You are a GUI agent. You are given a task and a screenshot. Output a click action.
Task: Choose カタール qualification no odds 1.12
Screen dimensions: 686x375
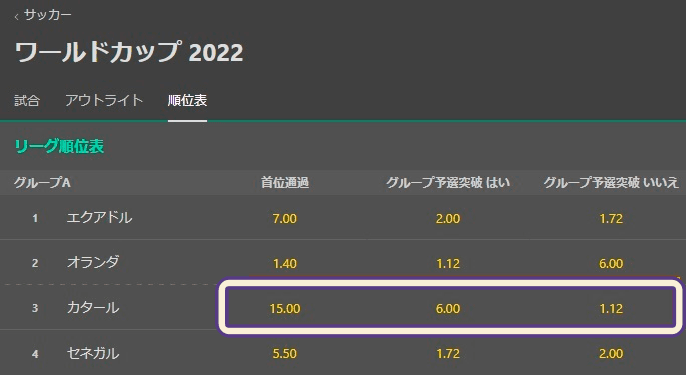(611, 308)
